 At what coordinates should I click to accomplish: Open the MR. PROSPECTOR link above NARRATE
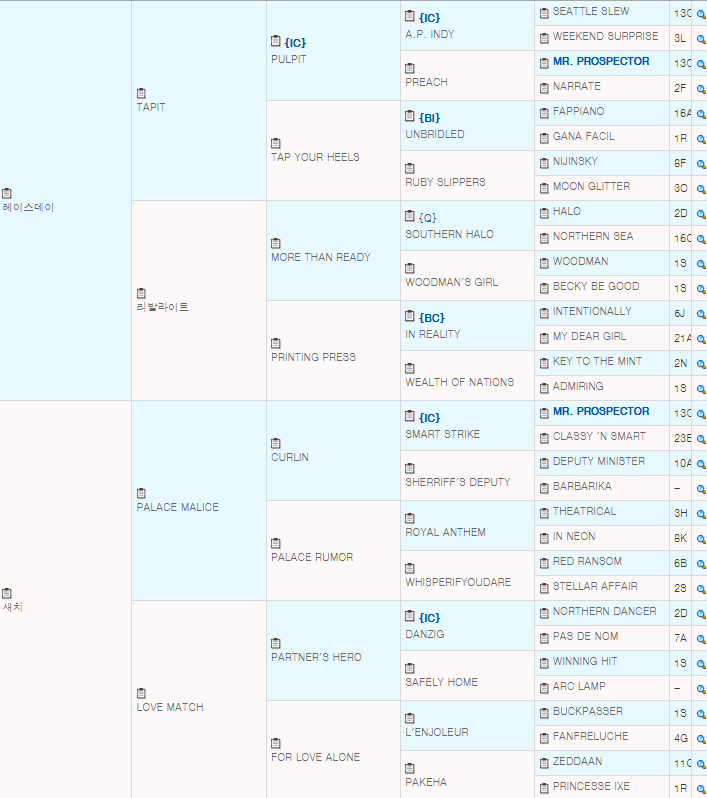pyautogui.click(x=600, y=62)
